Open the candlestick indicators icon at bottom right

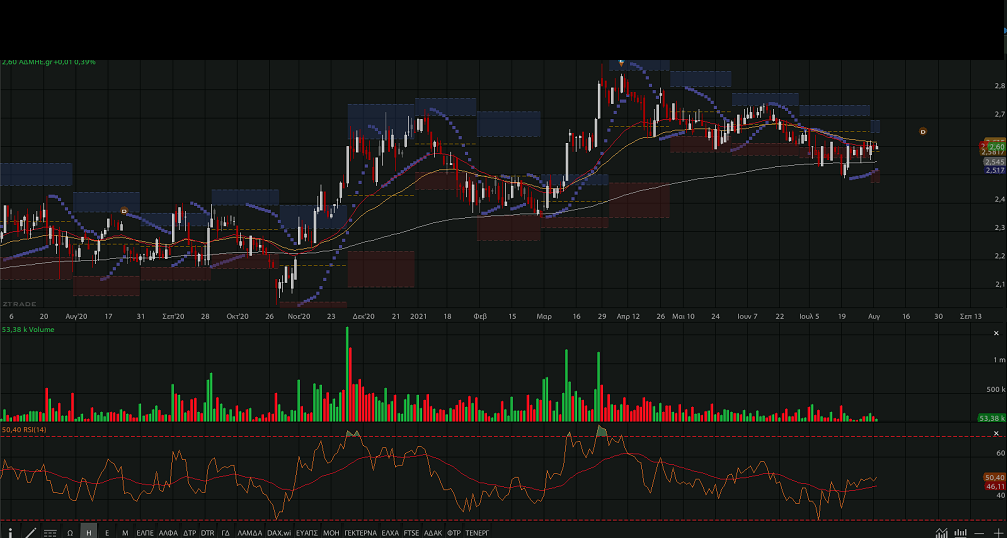click(x=961, y=533)
